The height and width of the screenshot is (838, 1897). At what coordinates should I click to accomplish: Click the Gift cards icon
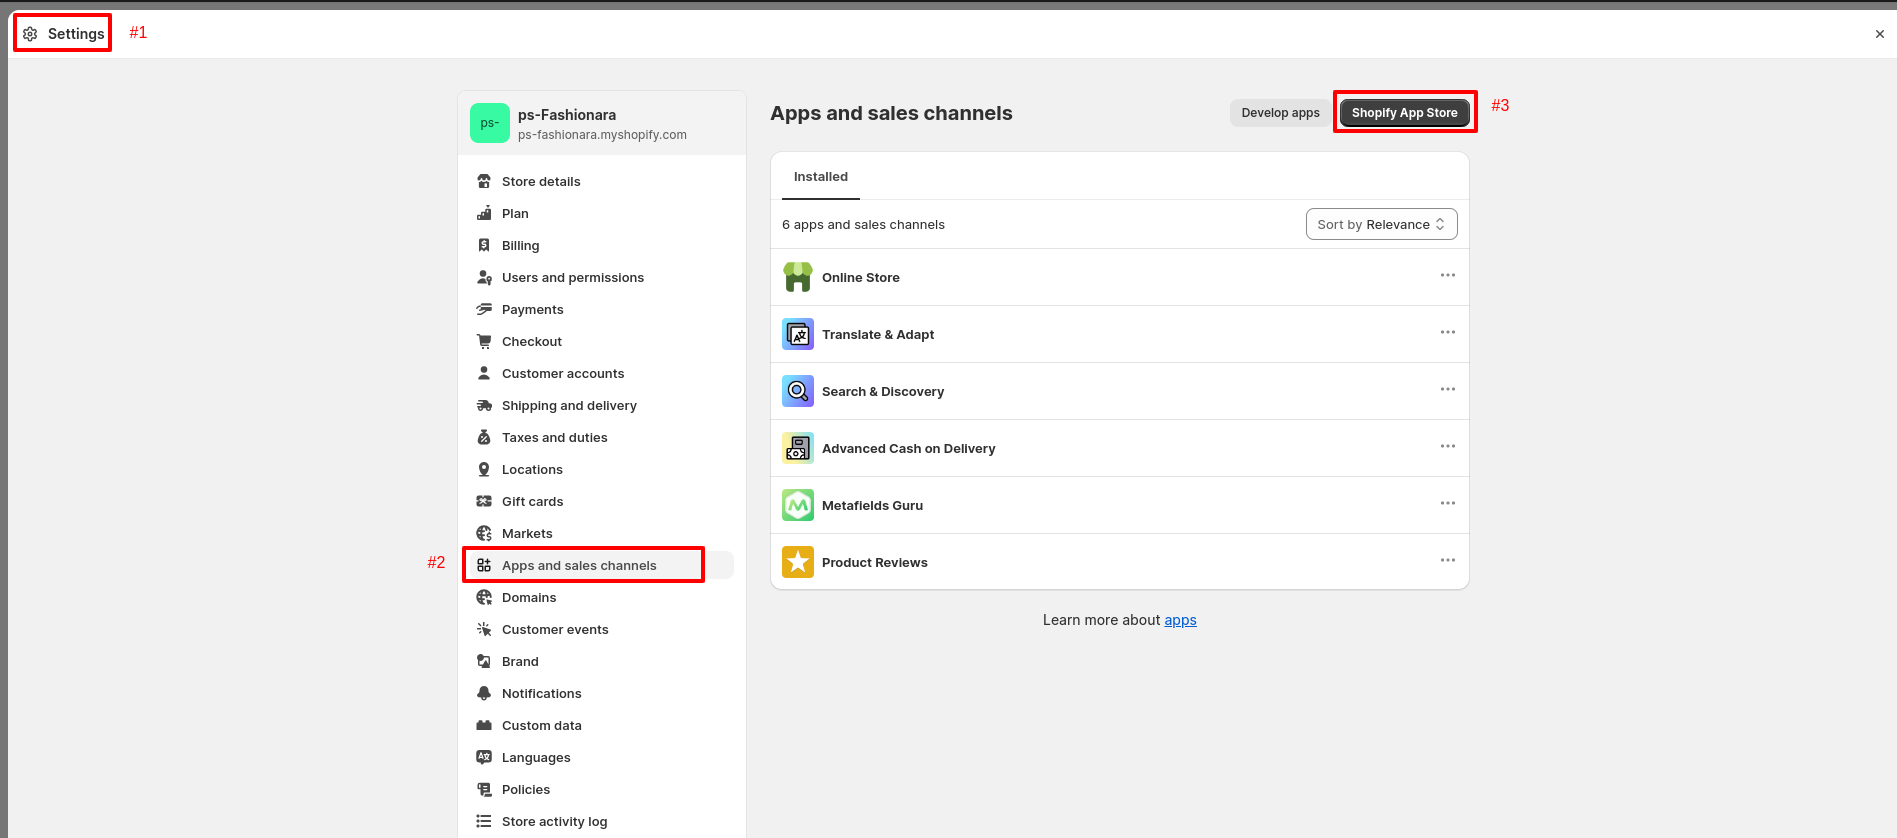[484, 501]
